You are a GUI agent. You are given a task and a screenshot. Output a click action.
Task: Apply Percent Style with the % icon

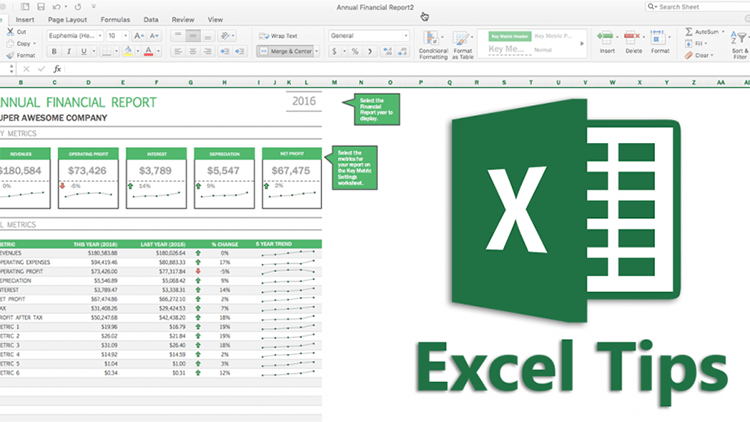click(355, 51)
